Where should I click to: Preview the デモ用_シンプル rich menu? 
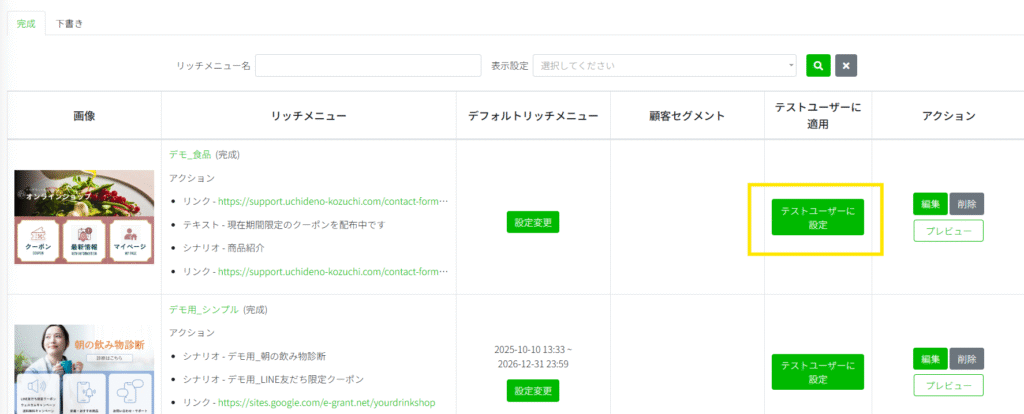pos(948,385)
